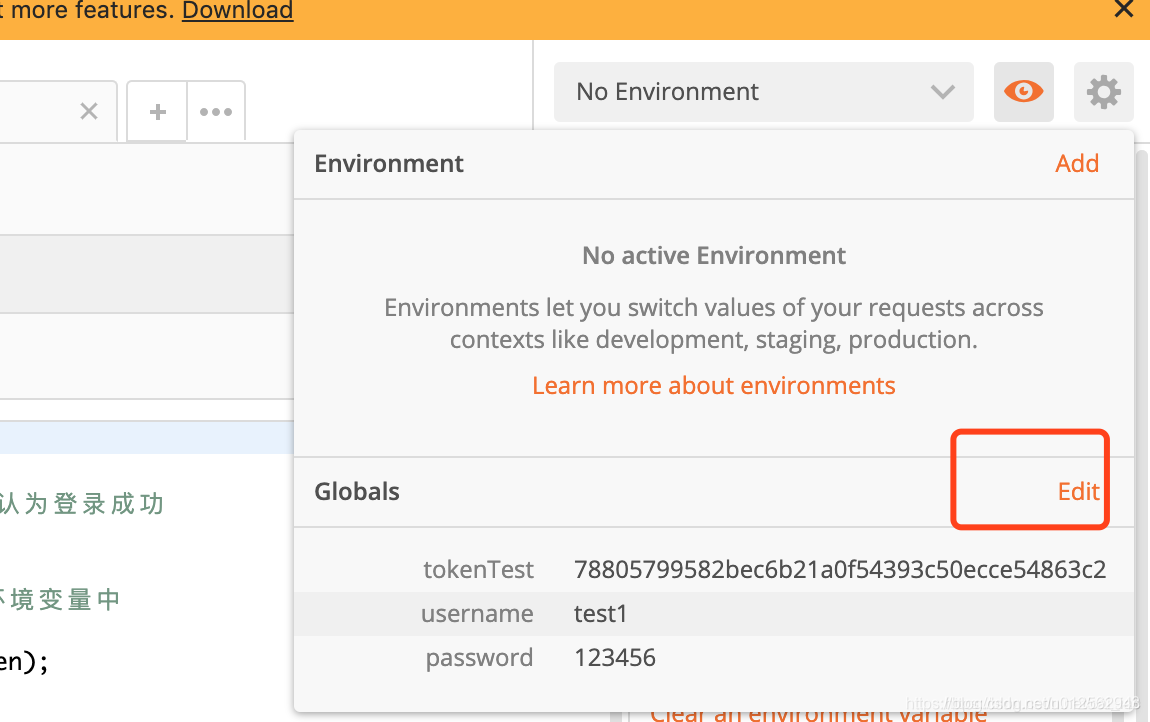Select the username global variable row
The width and height of the screenshot is (1150, 722).
[x=714, y=613]
